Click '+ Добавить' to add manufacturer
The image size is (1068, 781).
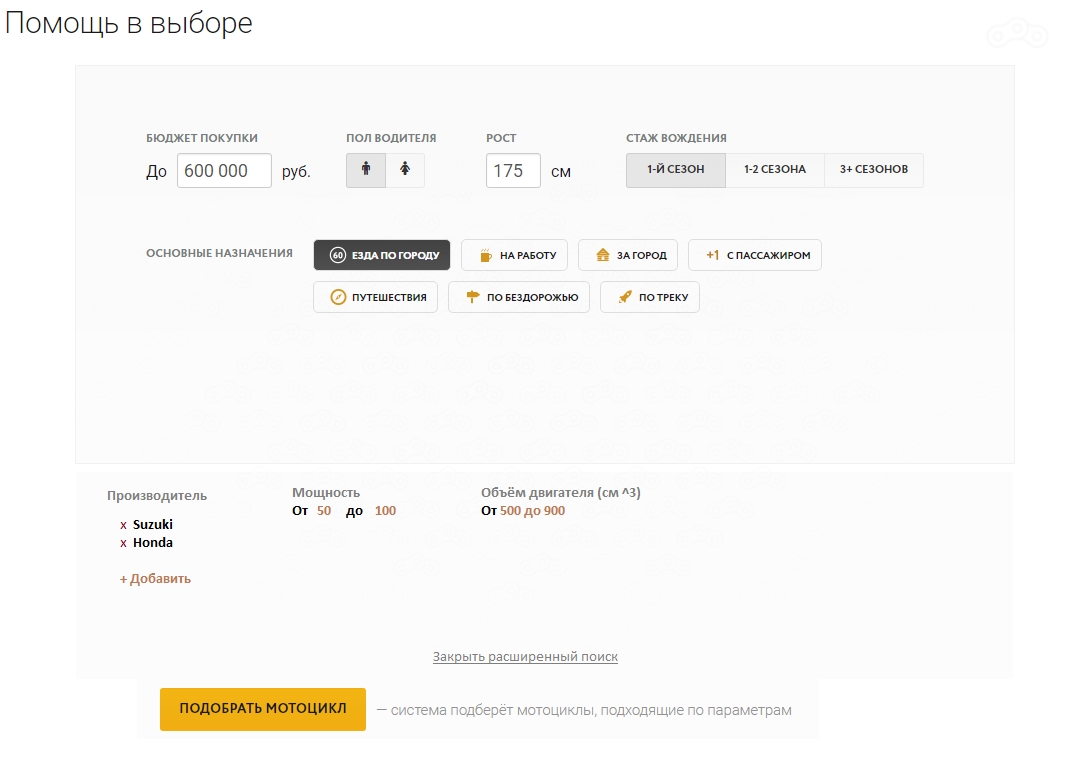point(155,579)
